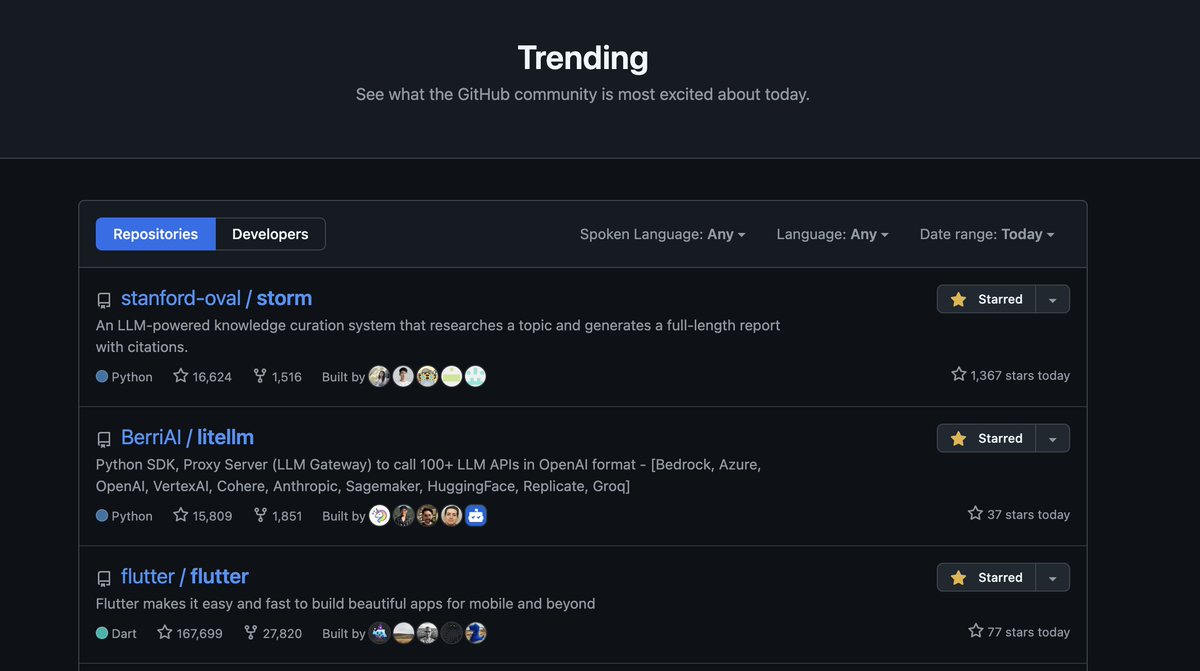
Task: Click first contributor avatar in flutter row
Action: coord(379,633)
